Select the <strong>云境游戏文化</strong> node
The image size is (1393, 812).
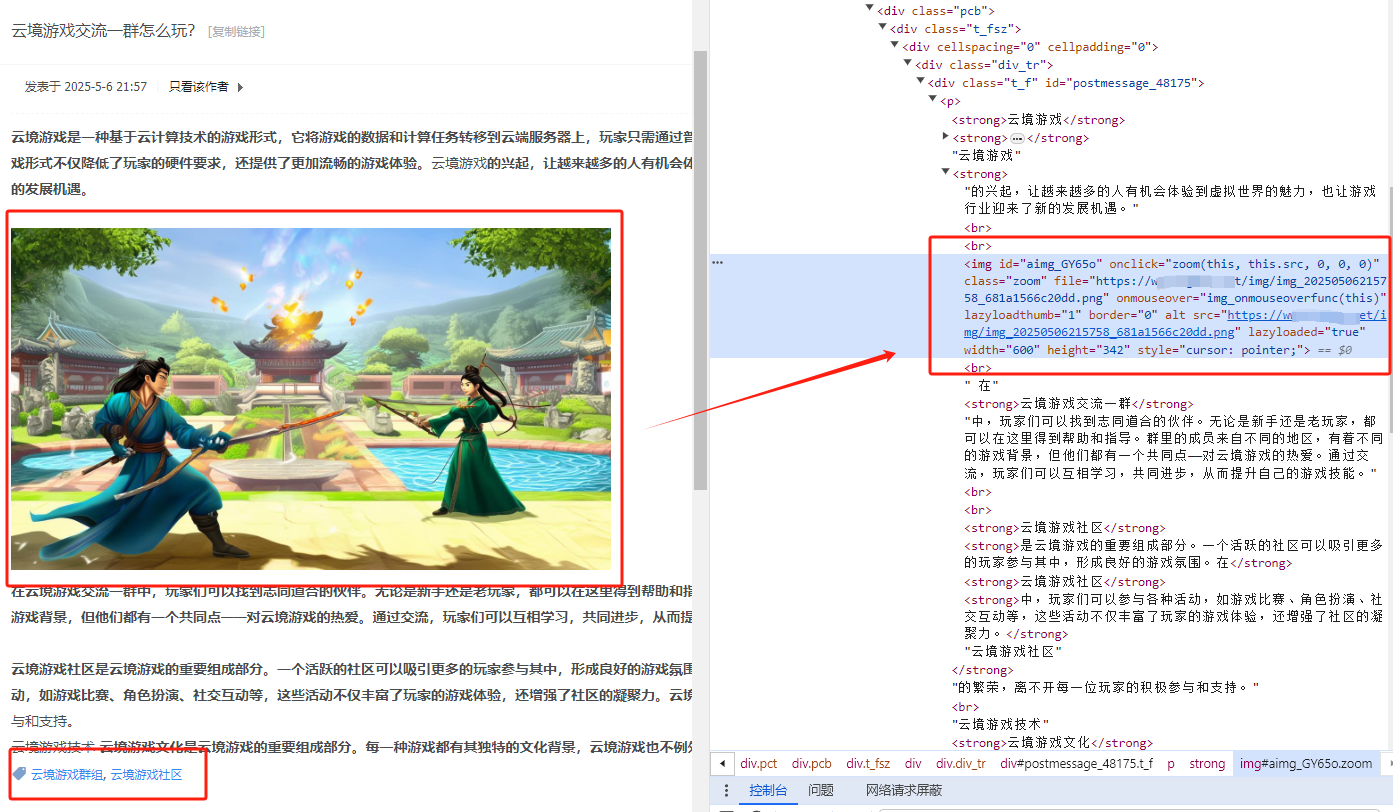pos(1052,742)
